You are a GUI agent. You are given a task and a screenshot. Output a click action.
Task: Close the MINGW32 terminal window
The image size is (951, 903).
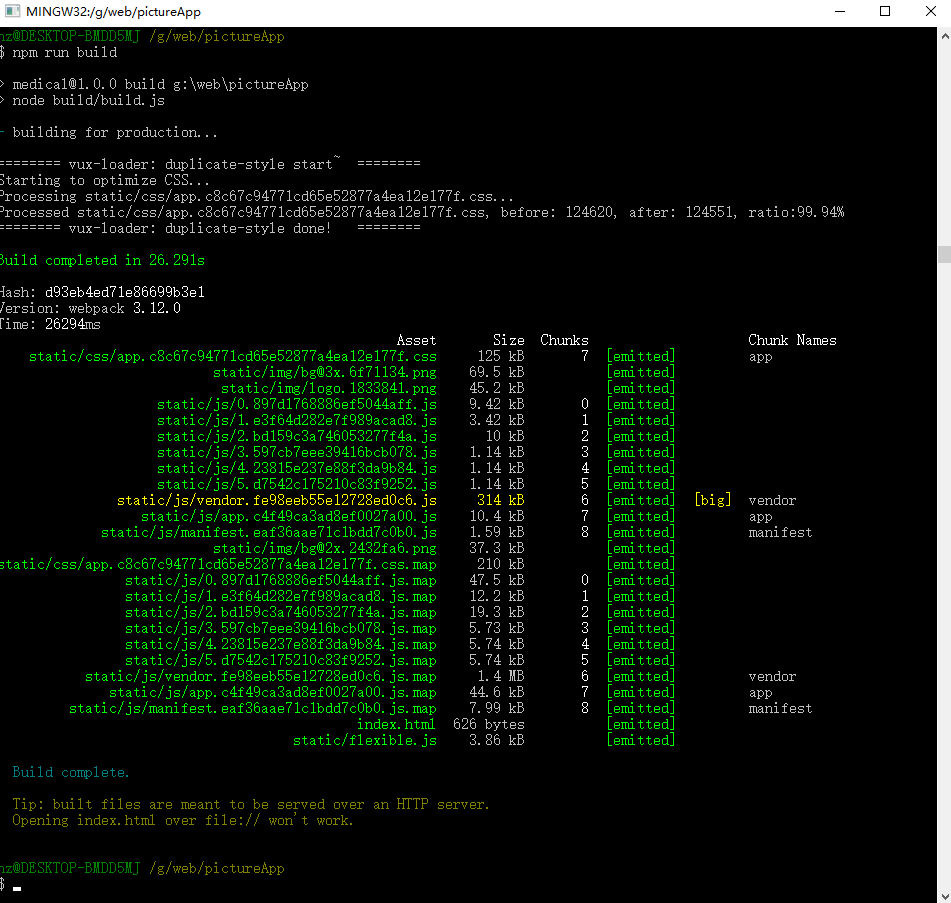point(930,12)
